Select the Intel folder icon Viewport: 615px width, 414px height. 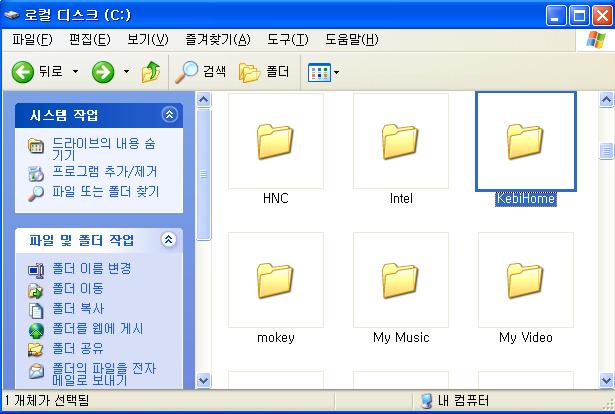click(x=400, y=142)
